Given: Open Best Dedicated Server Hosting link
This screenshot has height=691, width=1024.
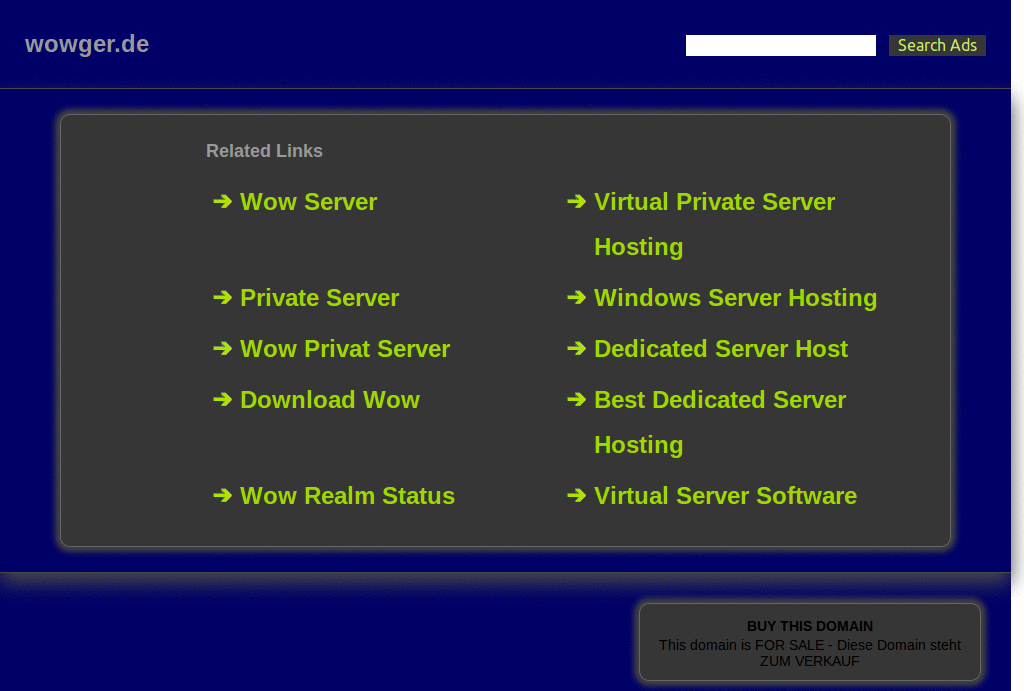Looking at the screenshot, I should 720,422.
